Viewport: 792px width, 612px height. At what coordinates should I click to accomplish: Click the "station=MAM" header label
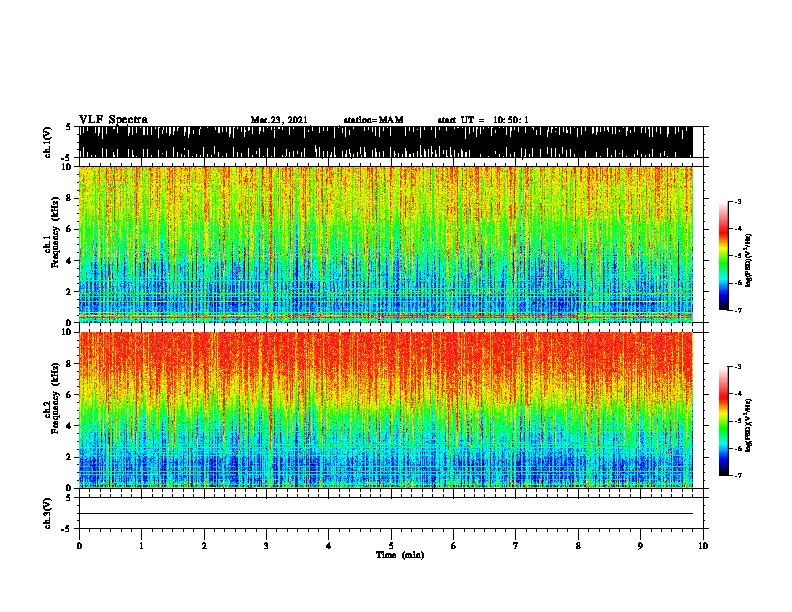(x=373, y=120)
